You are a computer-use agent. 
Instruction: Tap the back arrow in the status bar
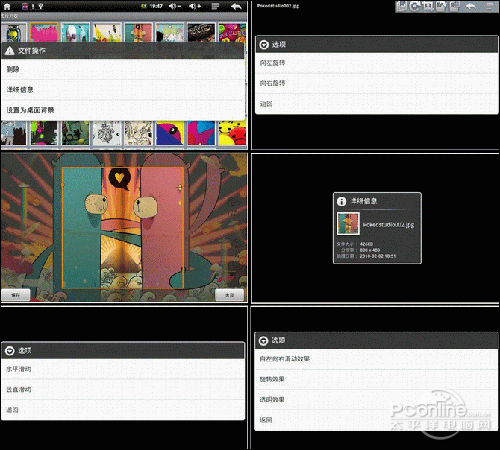click(236, 6)
